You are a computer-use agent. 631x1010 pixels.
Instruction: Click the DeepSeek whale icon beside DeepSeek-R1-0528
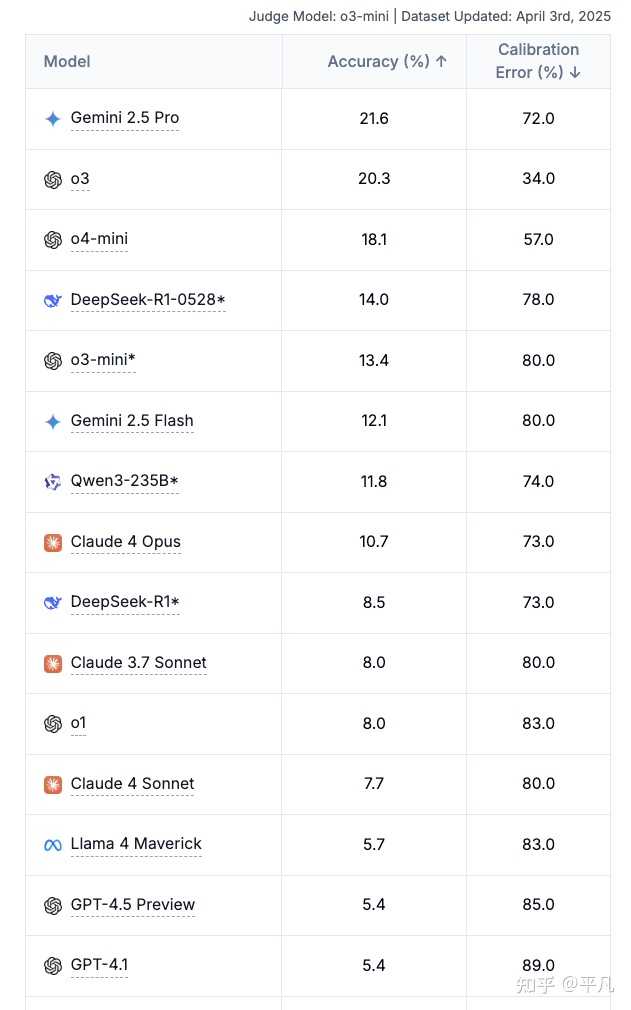[x=53, y=300]
